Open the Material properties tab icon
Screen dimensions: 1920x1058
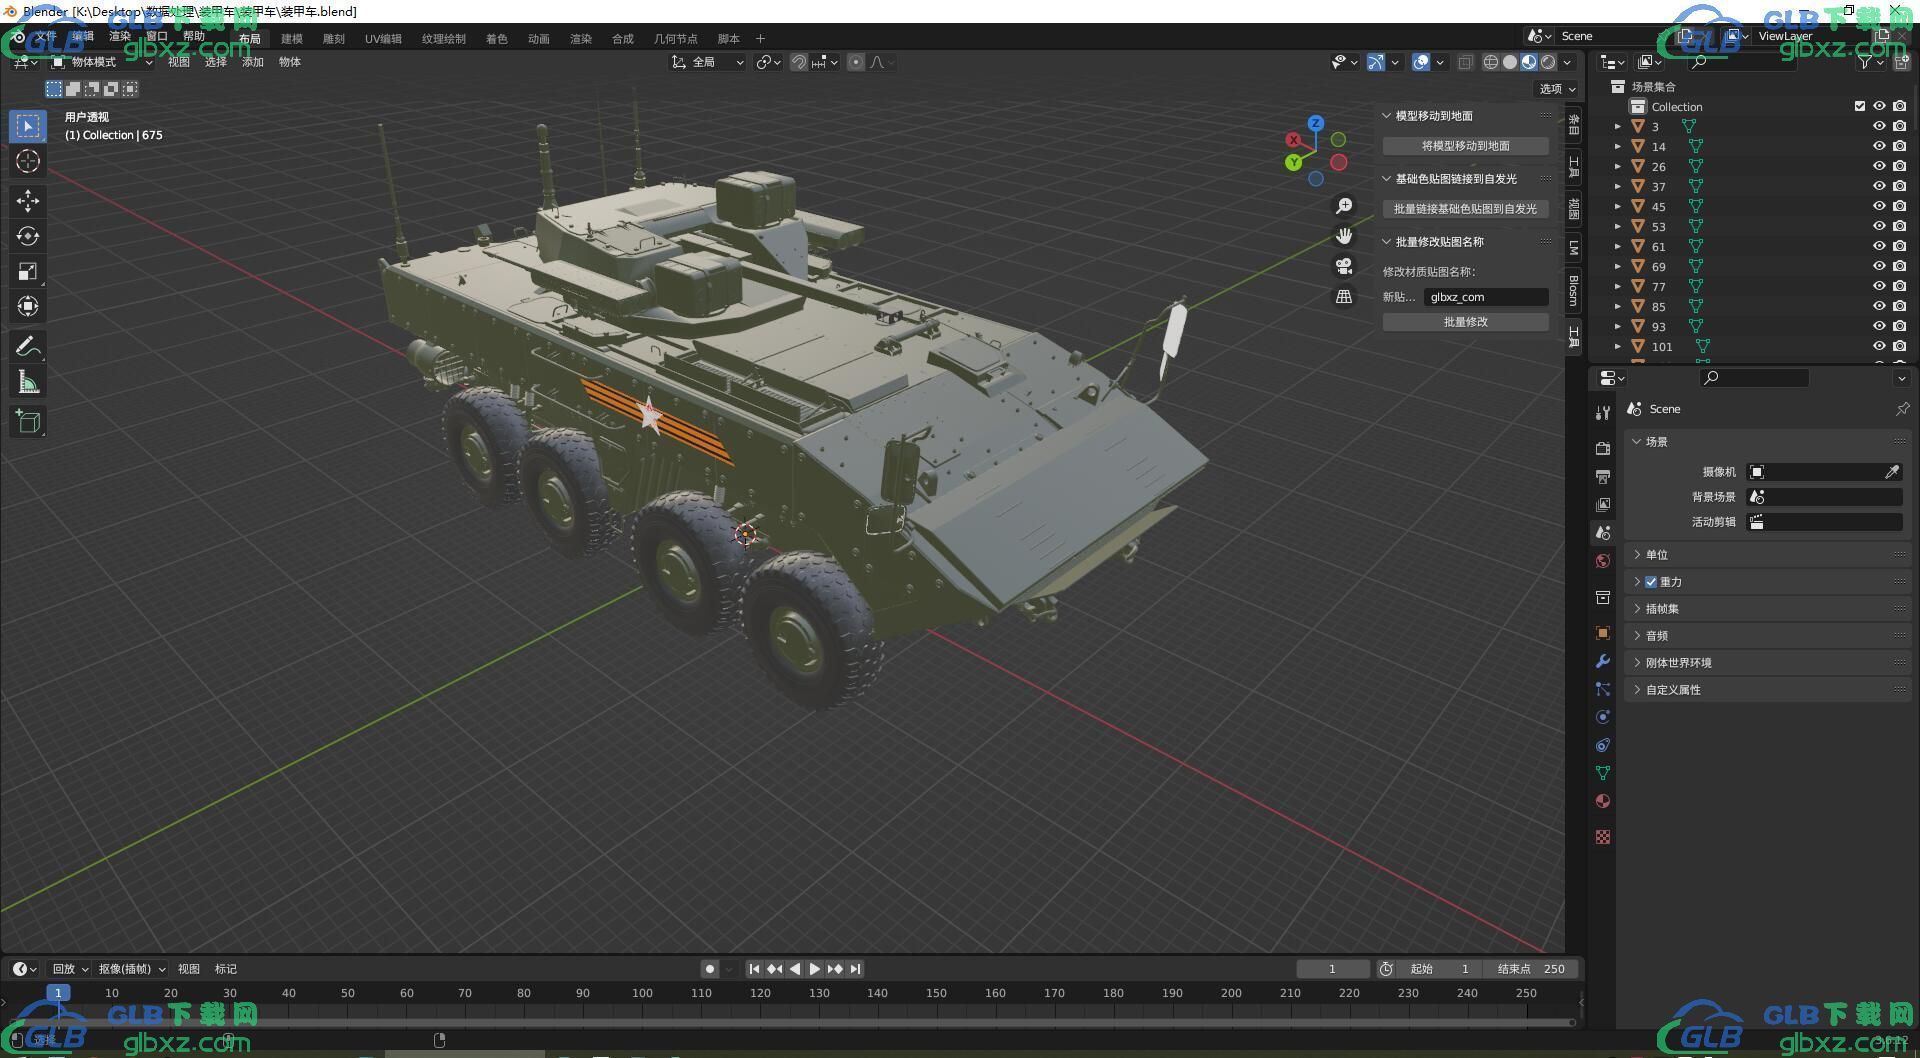1603,801
